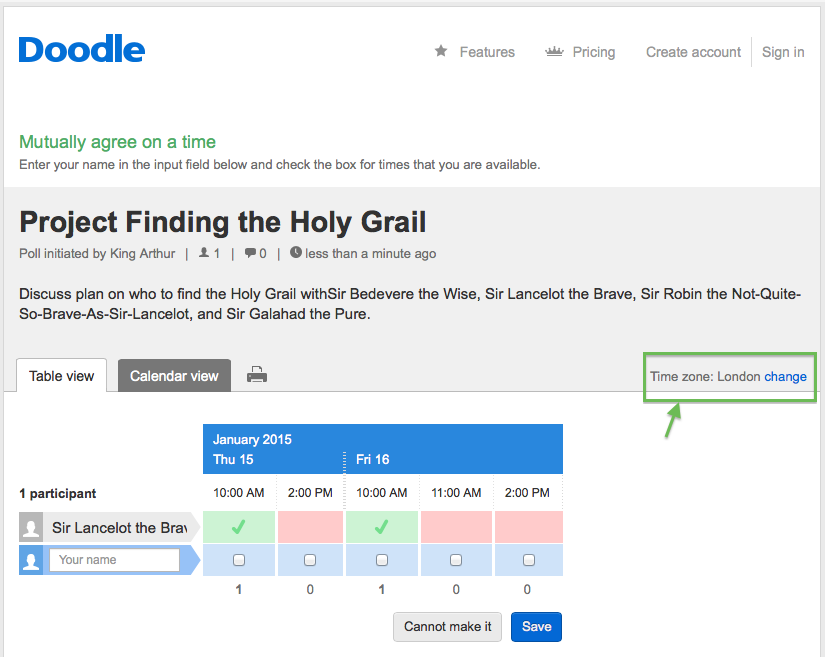Check the Thu 15 10:00 AM box
The width and height of the screenshot is (825, 657).
click(239, 560)
